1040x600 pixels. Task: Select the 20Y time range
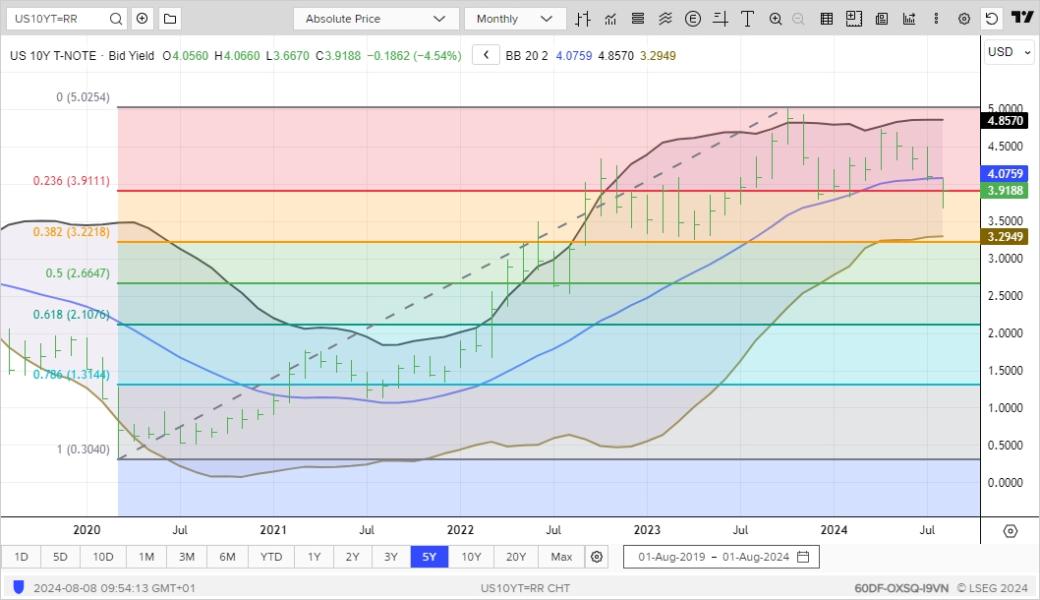coord(515,557)
